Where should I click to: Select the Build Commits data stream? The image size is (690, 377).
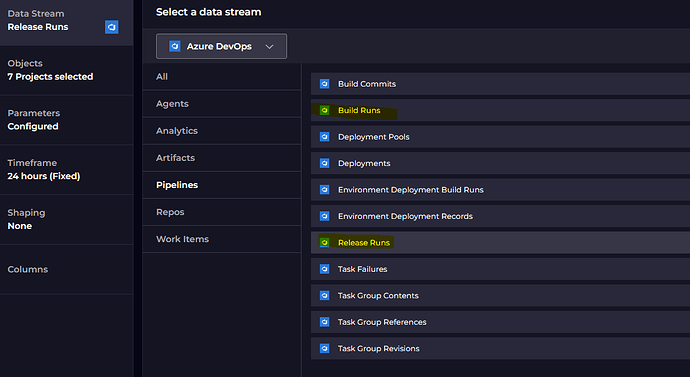click(500, 84)
